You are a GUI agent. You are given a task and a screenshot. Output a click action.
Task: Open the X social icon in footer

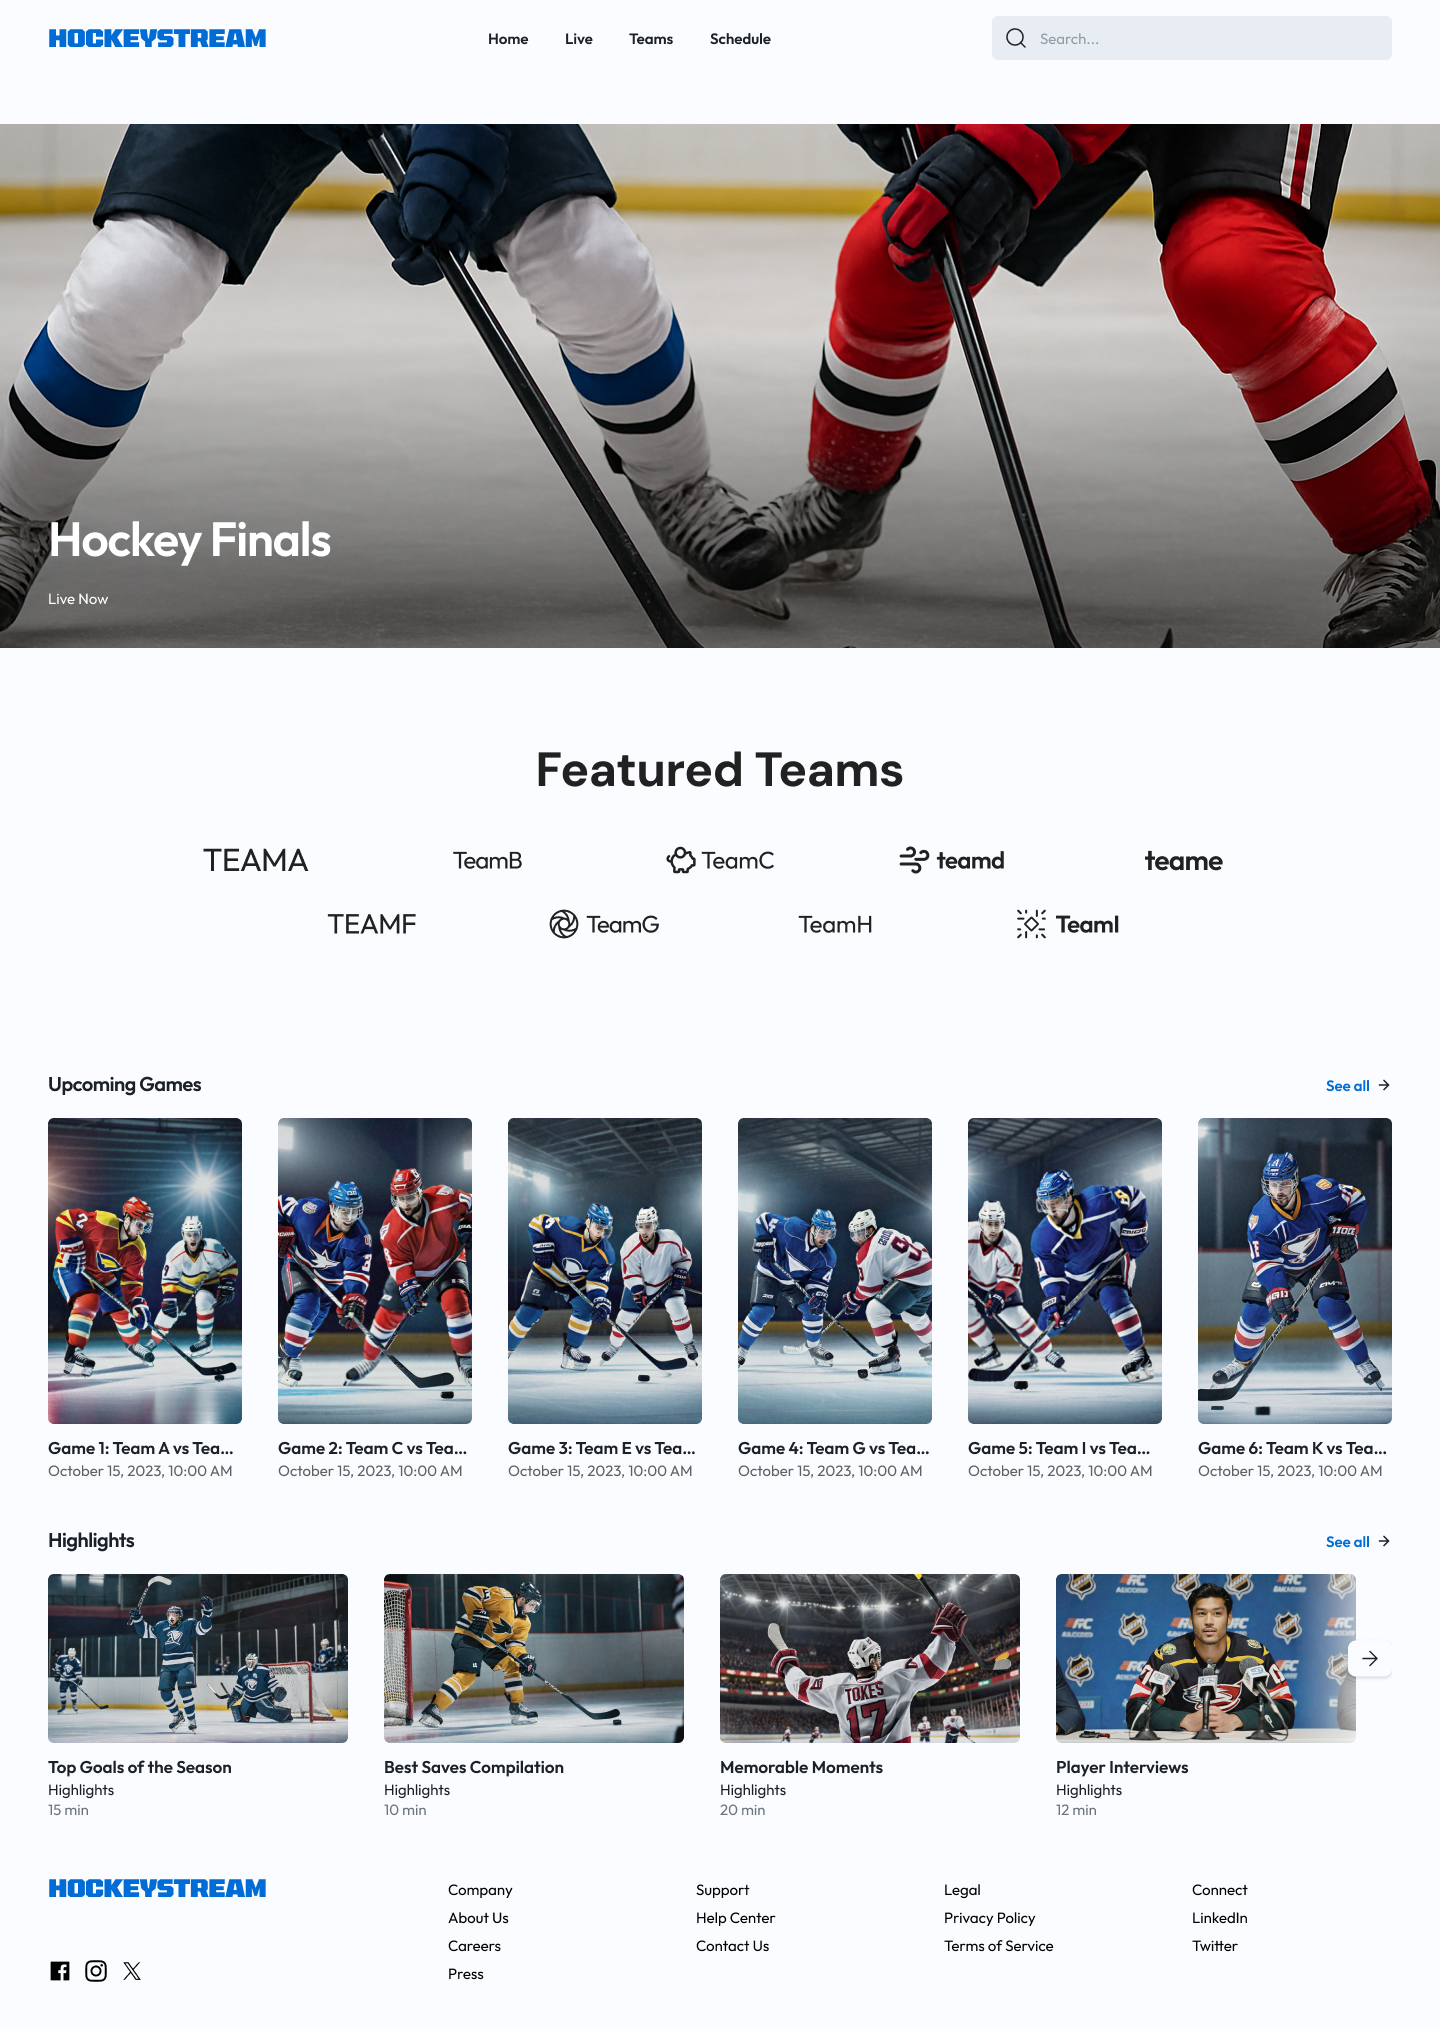[x=132, y=1971]
